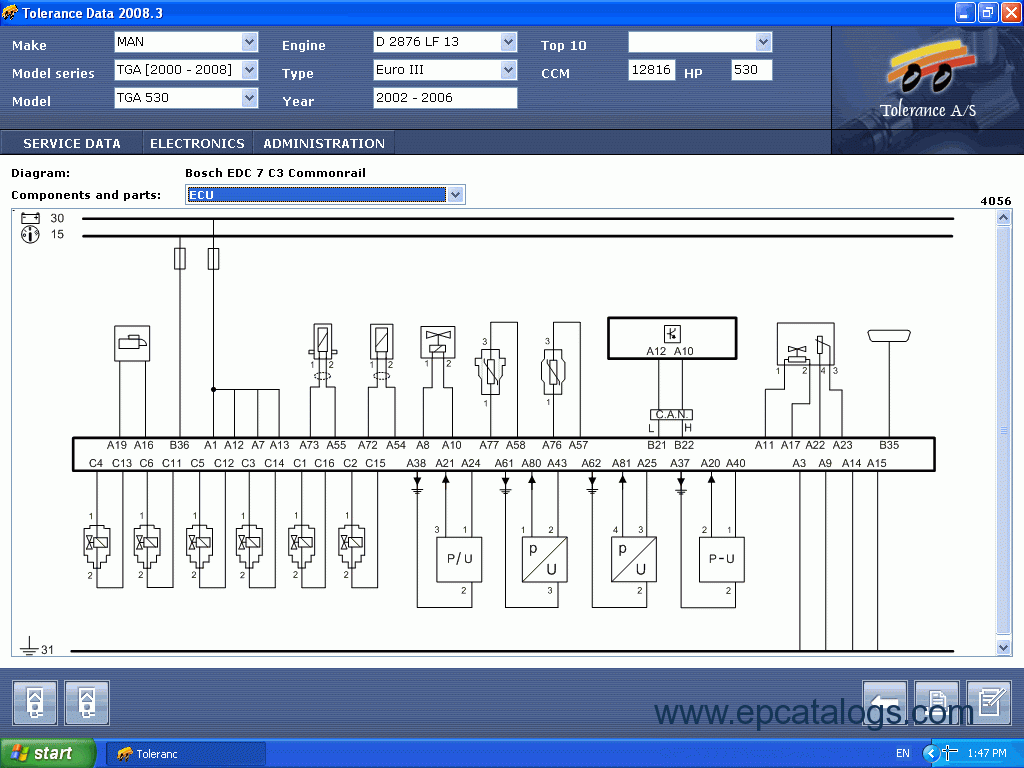Screen dimensions: 1024x768
Task: Click the P/U sensor on A21 and A24
Action: pyautogui.click(x=459, y=560)
